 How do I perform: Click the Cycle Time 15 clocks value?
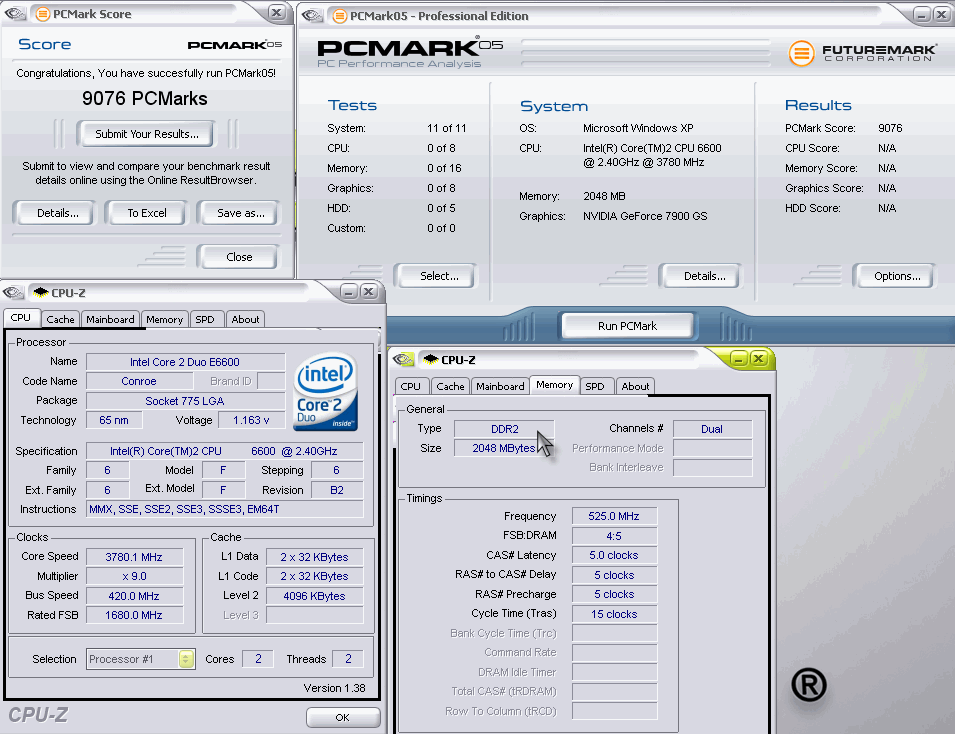(614, 614)
